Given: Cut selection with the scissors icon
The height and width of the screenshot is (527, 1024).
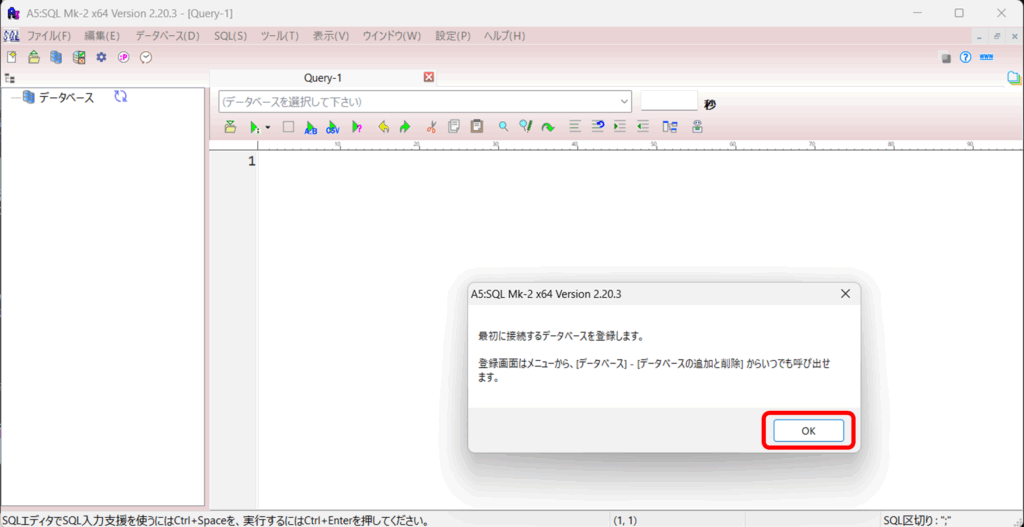Looking at the screenshot, I should 431,127.
